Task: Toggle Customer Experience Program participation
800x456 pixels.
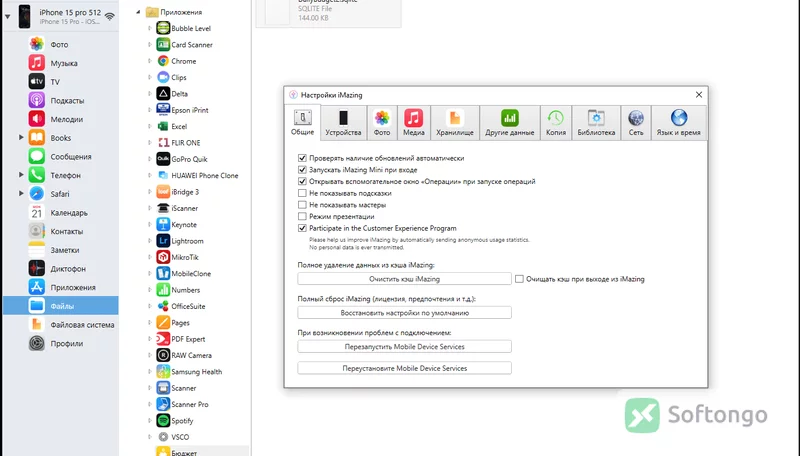Action: point(302,229)
